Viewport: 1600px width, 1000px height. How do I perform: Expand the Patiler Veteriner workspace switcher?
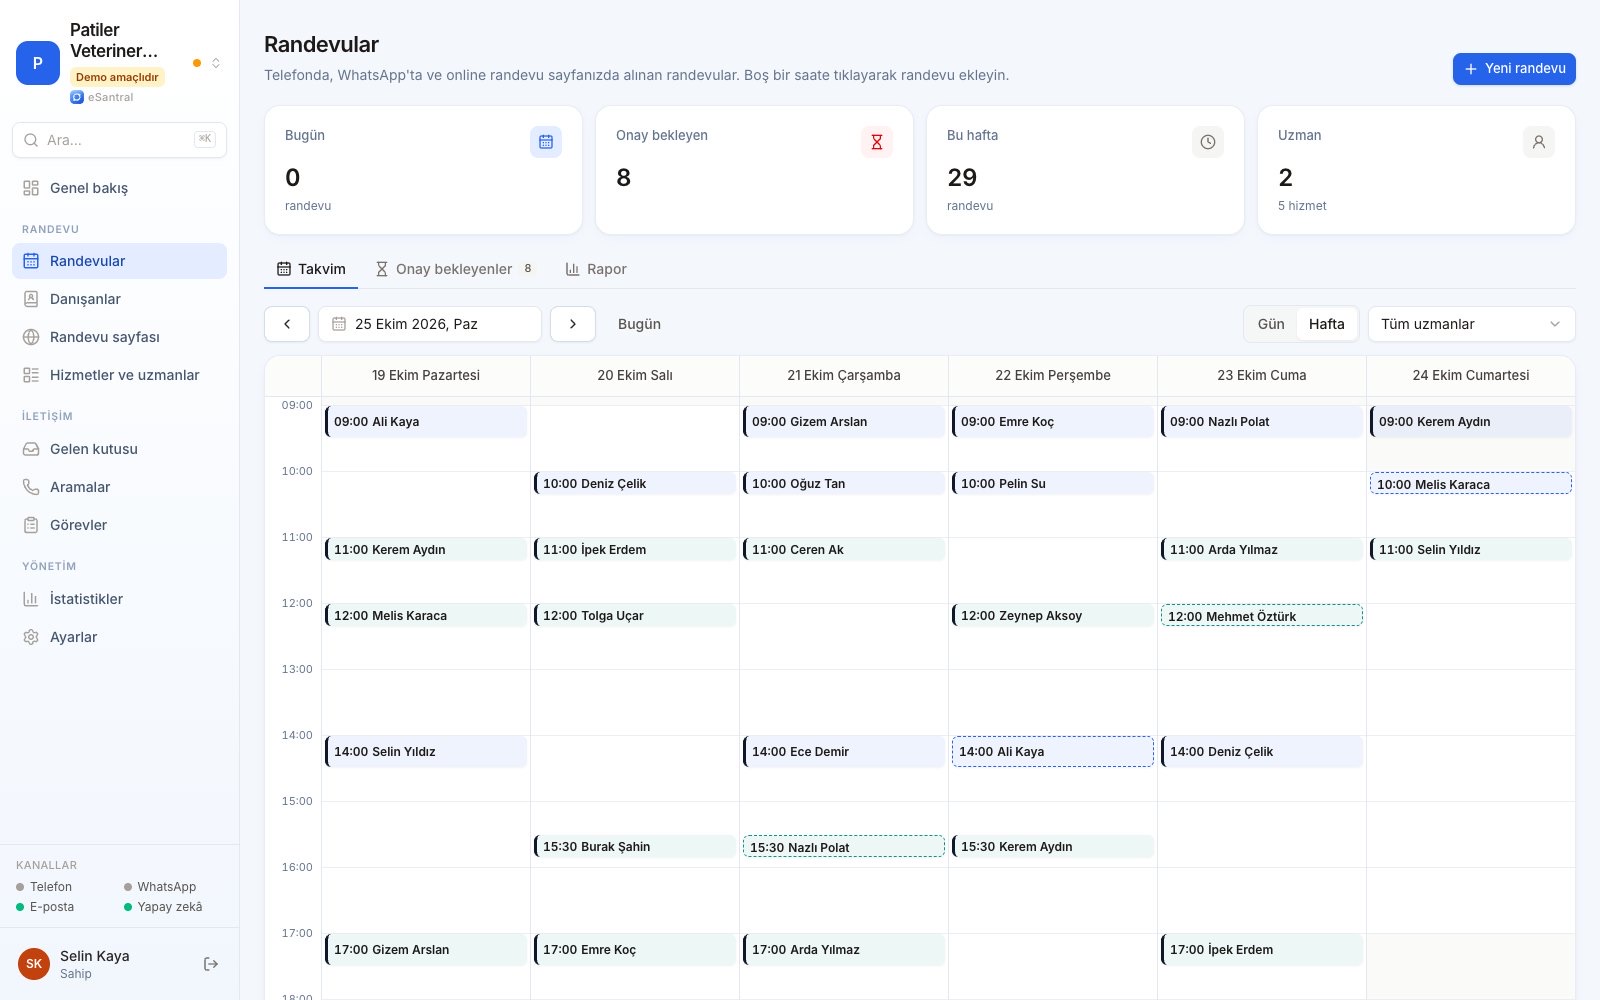(x=215, y=63)
